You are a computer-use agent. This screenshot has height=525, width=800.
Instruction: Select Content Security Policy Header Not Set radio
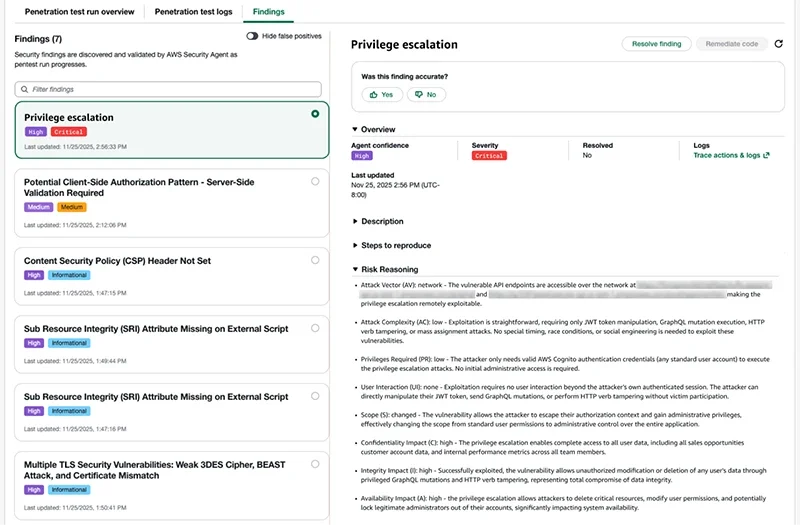[x=315, y=260]
